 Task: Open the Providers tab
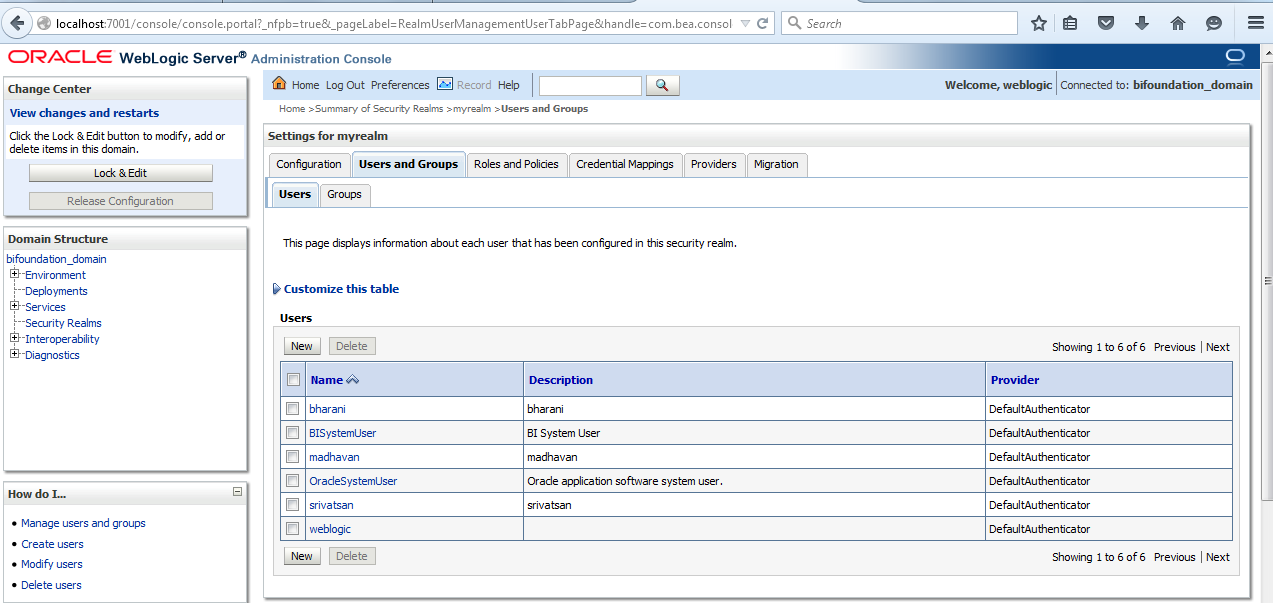point(714,165)
